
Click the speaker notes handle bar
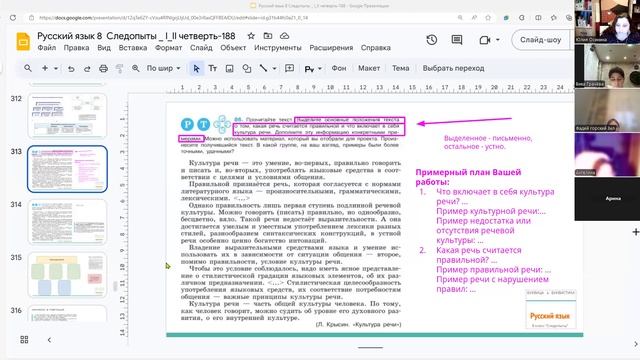(x=370, y=348)
